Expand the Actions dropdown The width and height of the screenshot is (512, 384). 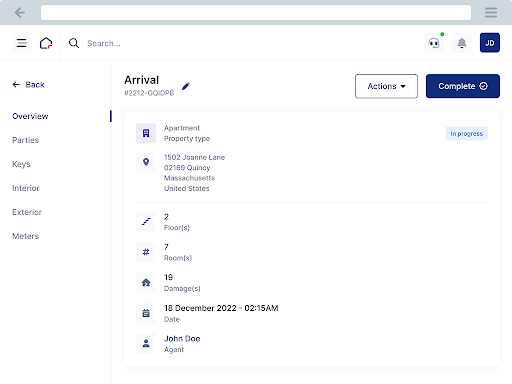coord(386,86)
